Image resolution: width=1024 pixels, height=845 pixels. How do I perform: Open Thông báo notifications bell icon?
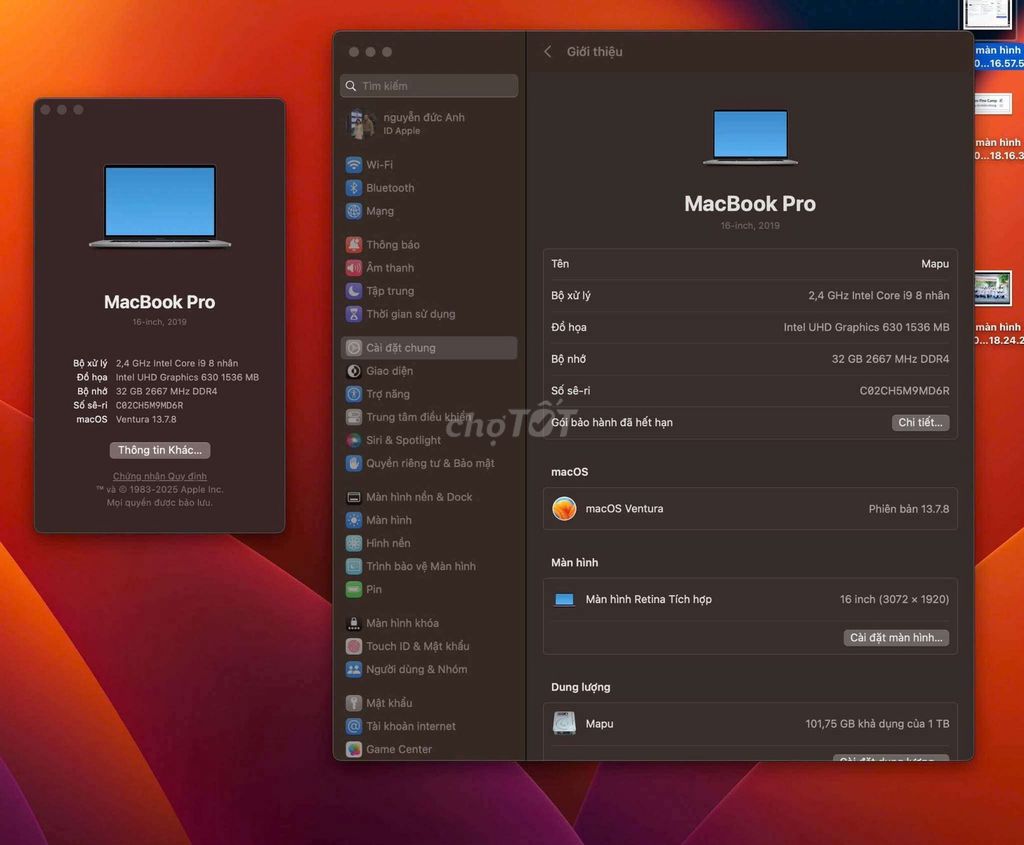click(353, 245)
